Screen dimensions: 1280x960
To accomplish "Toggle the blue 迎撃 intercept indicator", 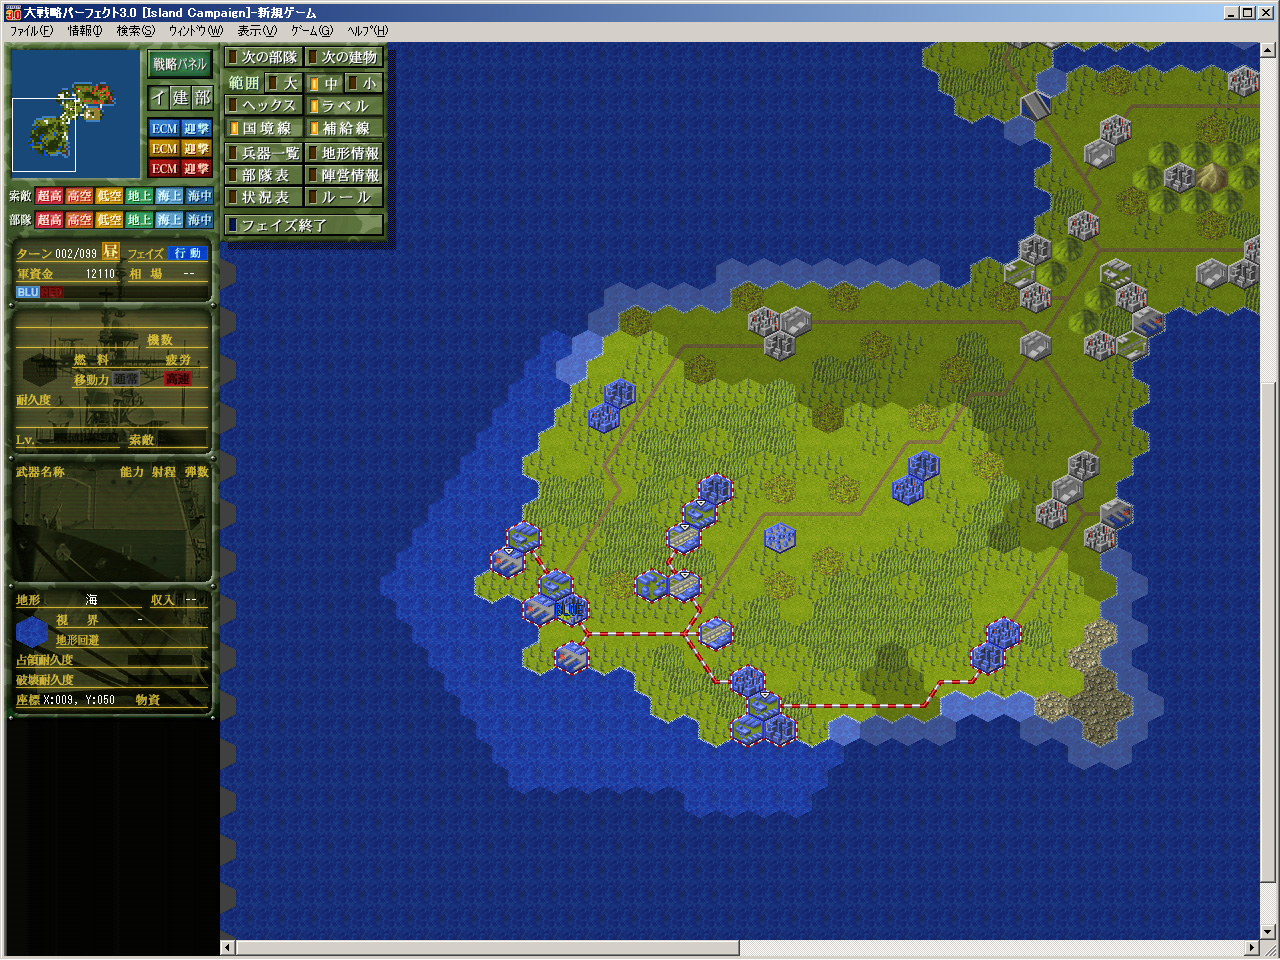I will point(196,128).
